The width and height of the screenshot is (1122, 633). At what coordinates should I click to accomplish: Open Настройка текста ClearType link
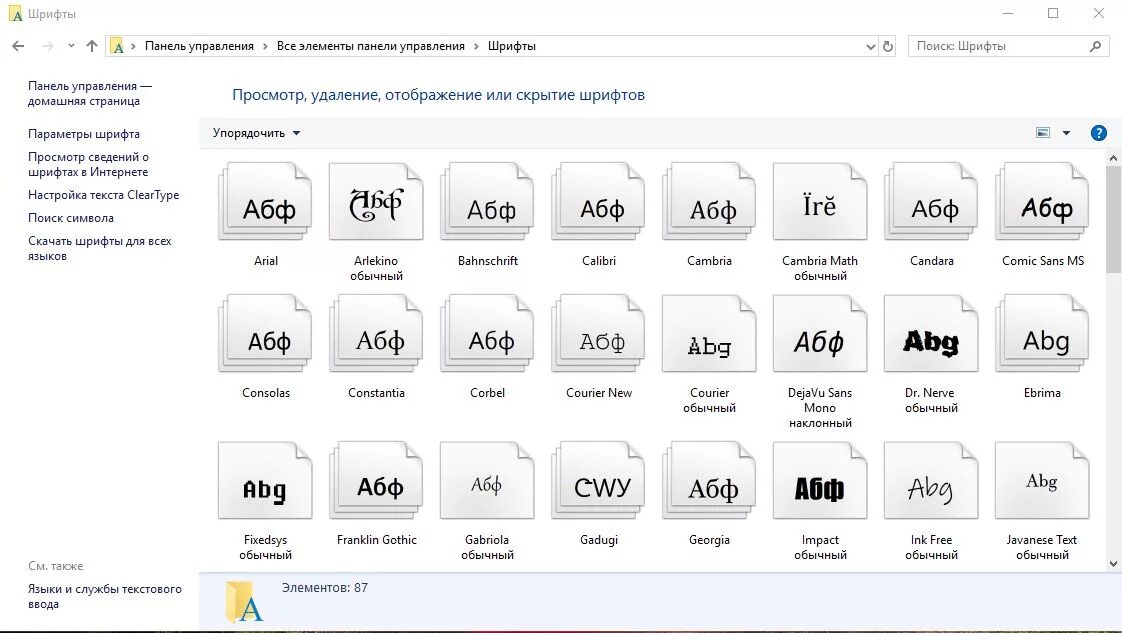(x=104, y=195)
